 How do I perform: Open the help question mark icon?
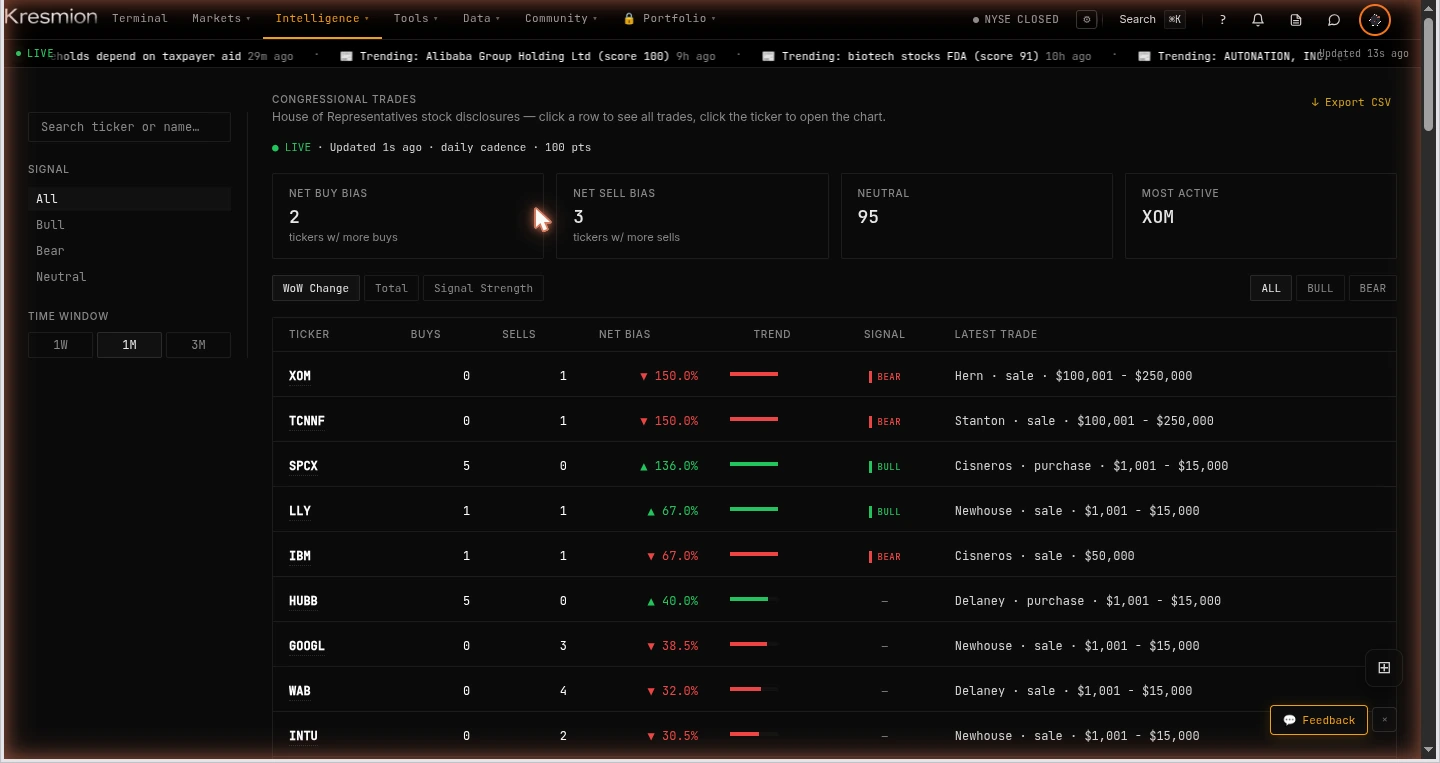[1222, 19]
